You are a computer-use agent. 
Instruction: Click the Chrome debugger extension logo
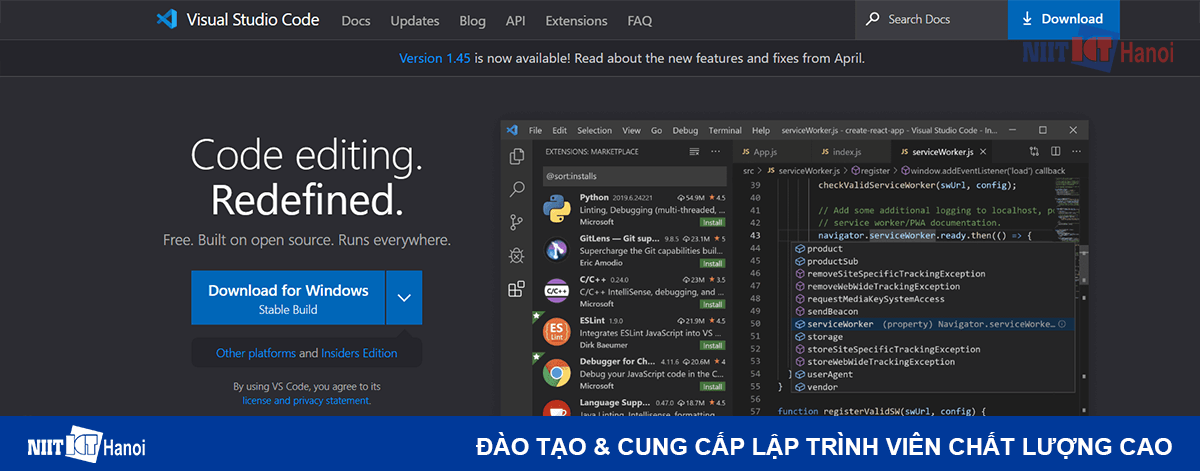pos(557,374)
